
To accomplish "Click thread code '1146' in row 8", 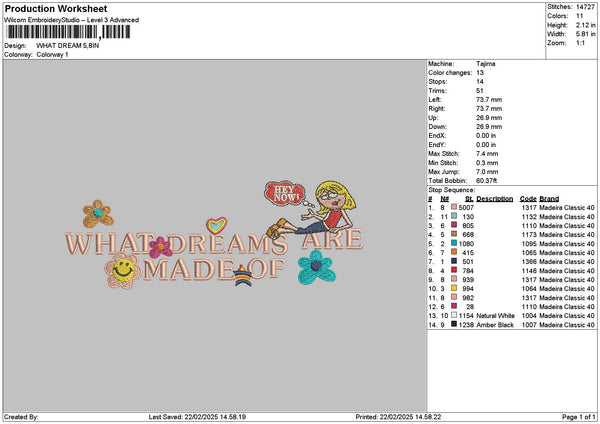I will point(529,271).
